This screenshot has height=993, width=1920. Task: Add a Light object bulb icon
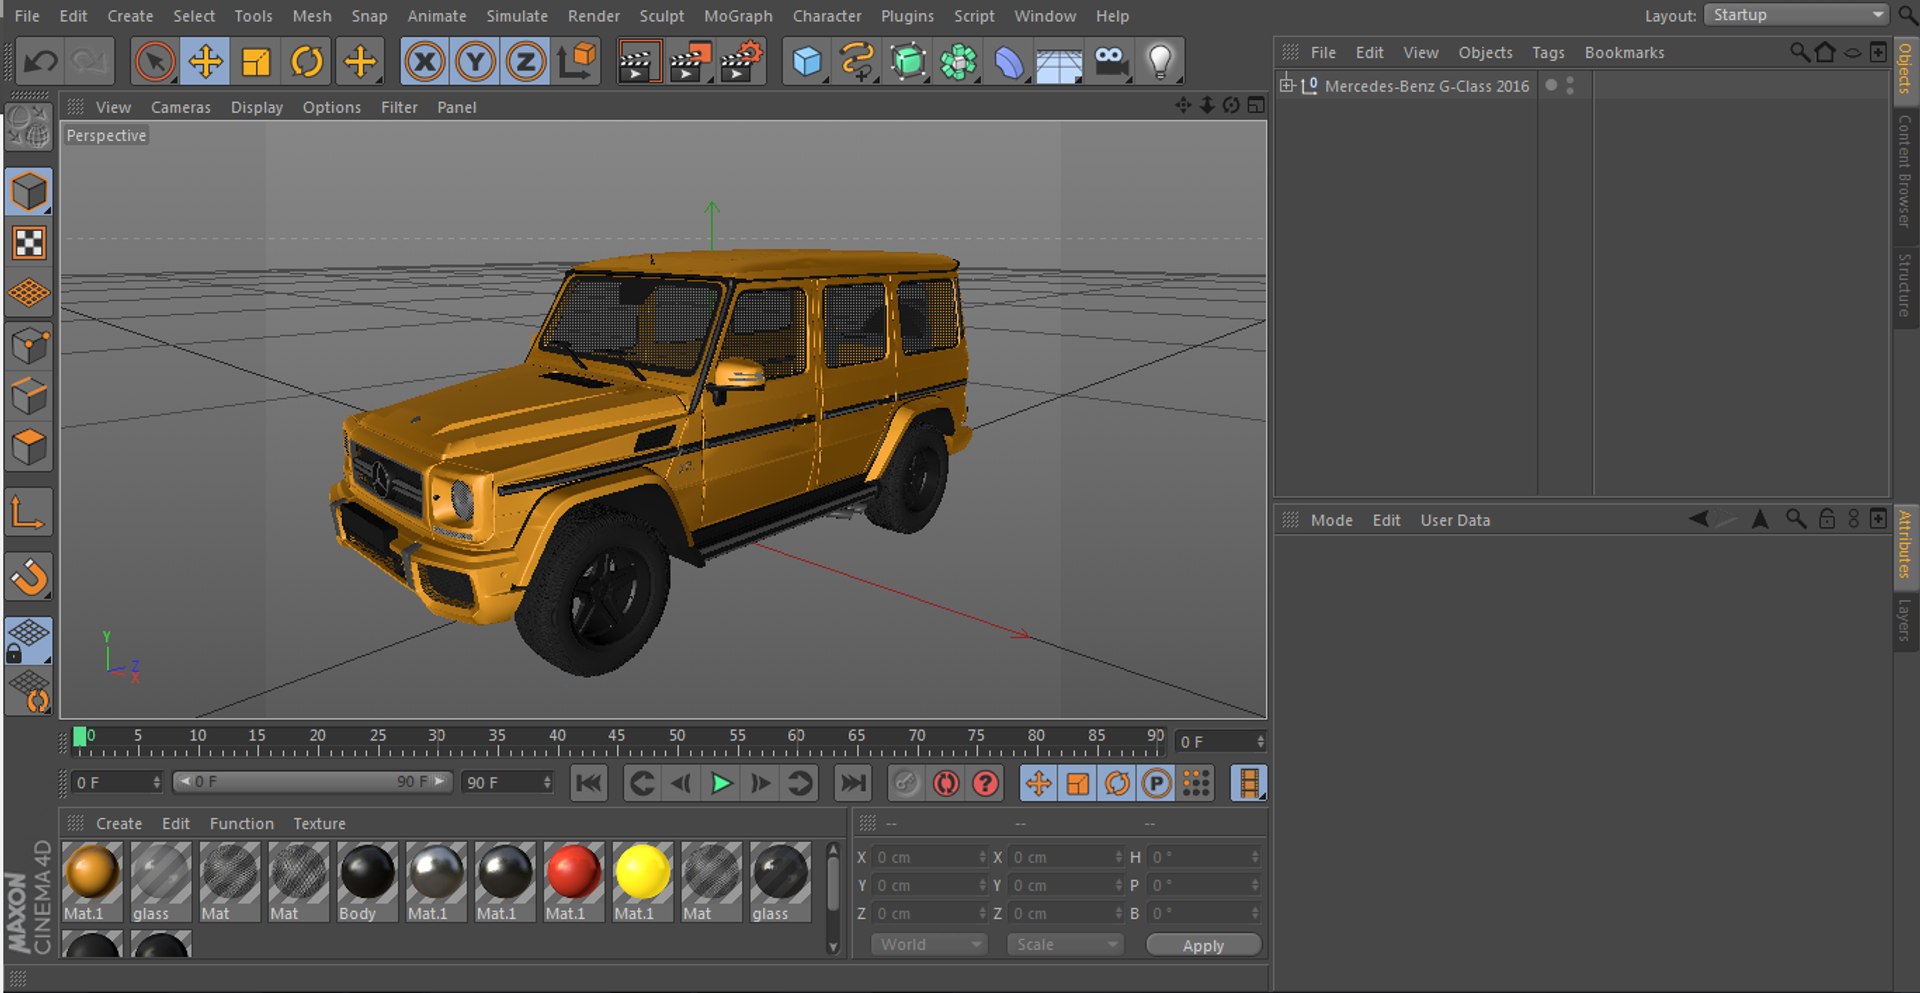click(1160, 62)
